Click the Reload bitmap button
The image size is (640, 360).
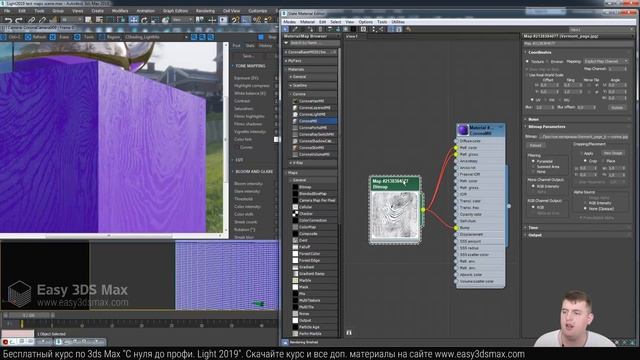[x=536, y=146]
